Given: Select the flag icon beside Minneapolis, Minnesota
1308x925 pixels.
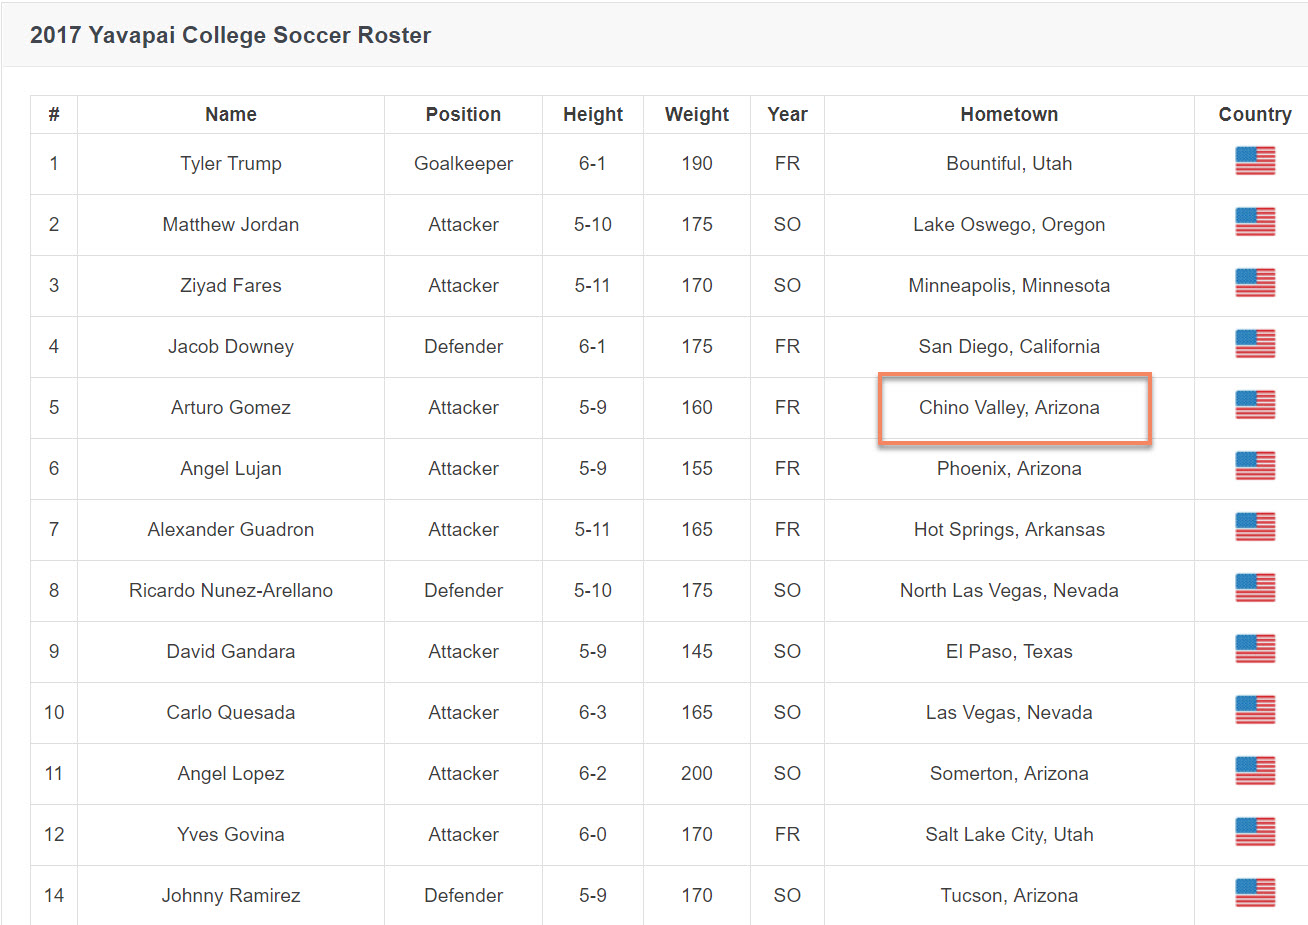Looking at the screenshot, I should 1255,283.
